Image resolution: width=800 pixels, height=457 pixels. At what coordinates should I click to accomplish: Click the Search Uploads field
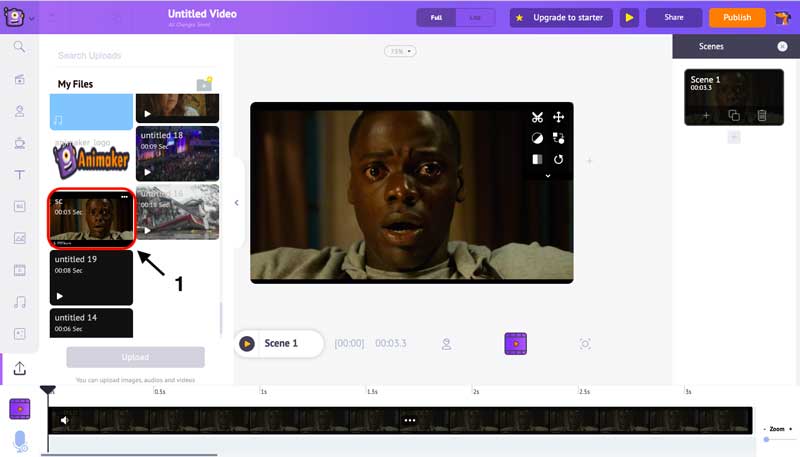(x=135, y=55)
